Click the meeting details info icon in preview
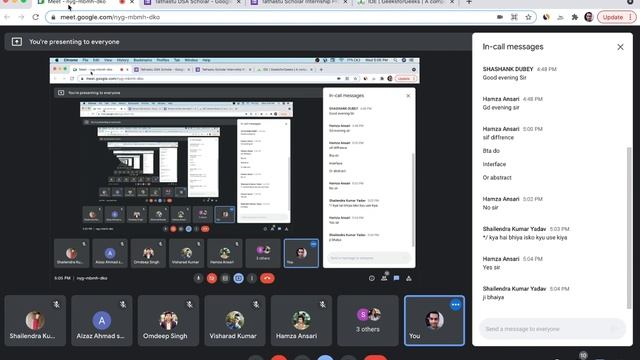Viewport: 640px width, 360px height. [x=371, y=278]
